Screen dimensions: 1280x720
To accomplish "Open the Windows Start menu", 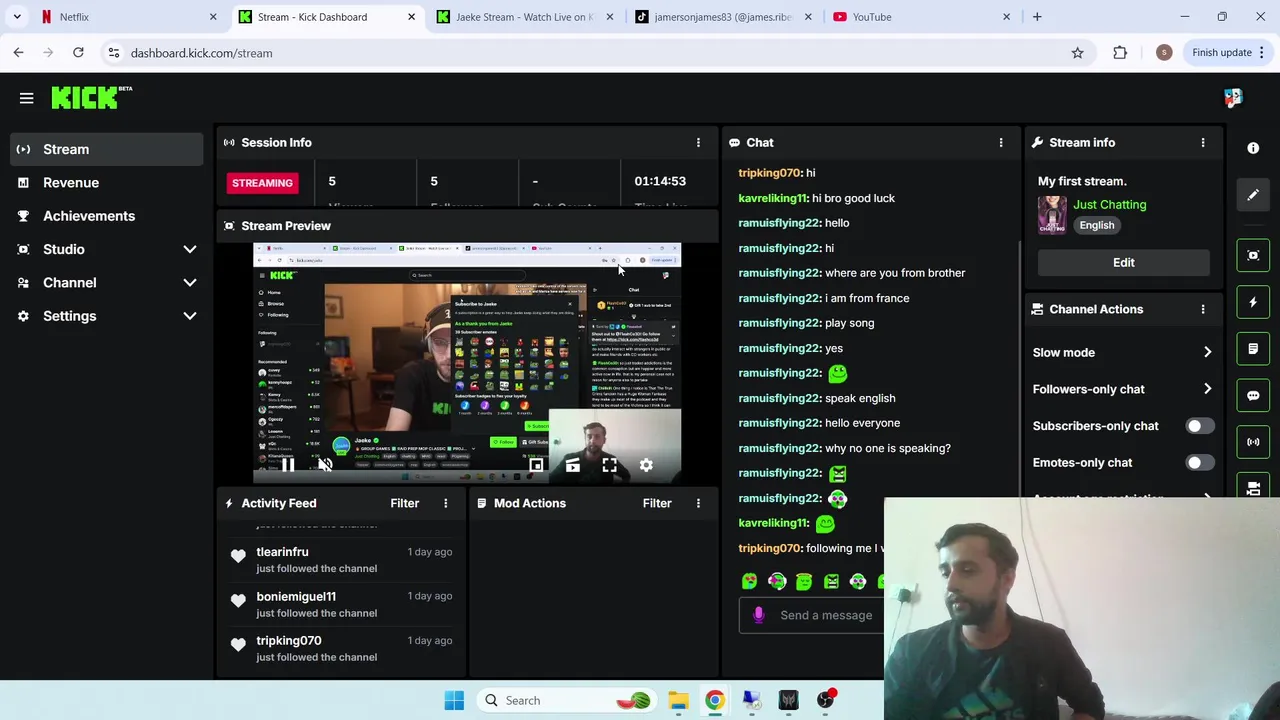I will pyautogui.click(x=454, y=701).
